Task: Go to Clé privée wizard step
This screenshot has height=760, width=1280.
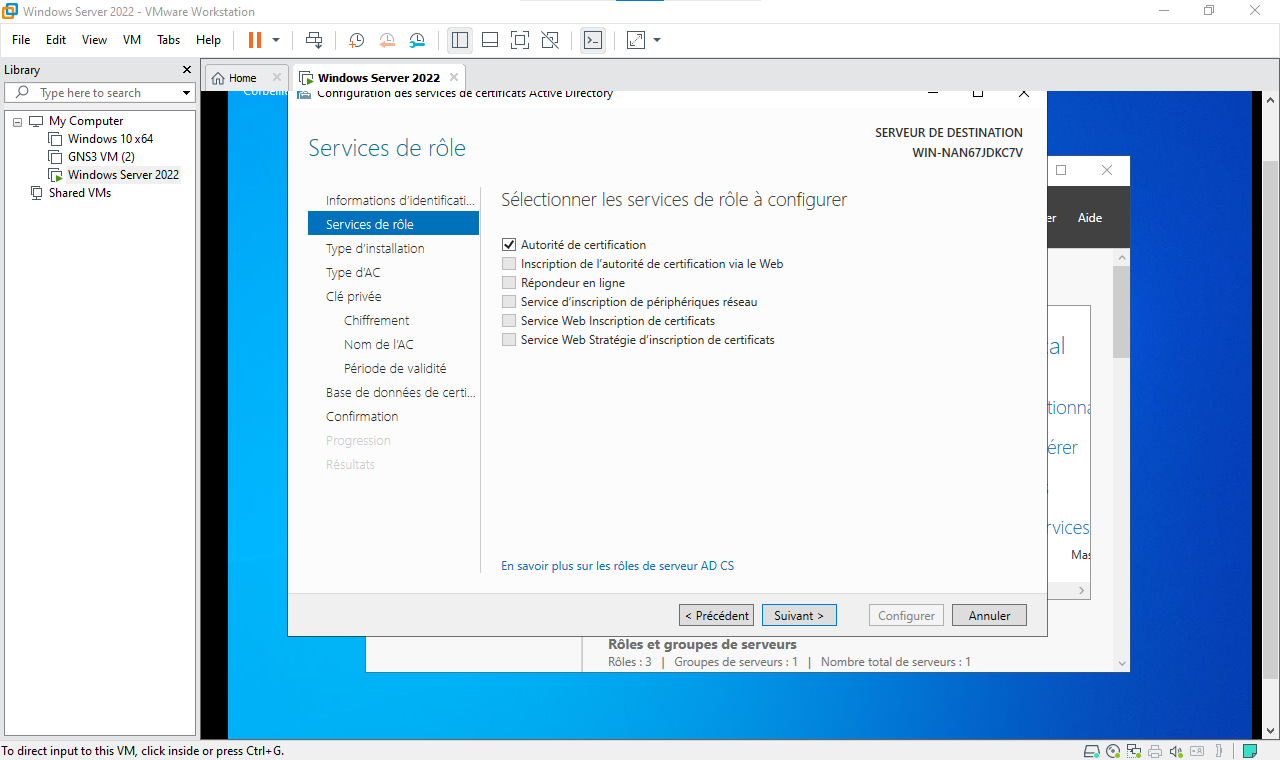Action: tap(353, 296)
